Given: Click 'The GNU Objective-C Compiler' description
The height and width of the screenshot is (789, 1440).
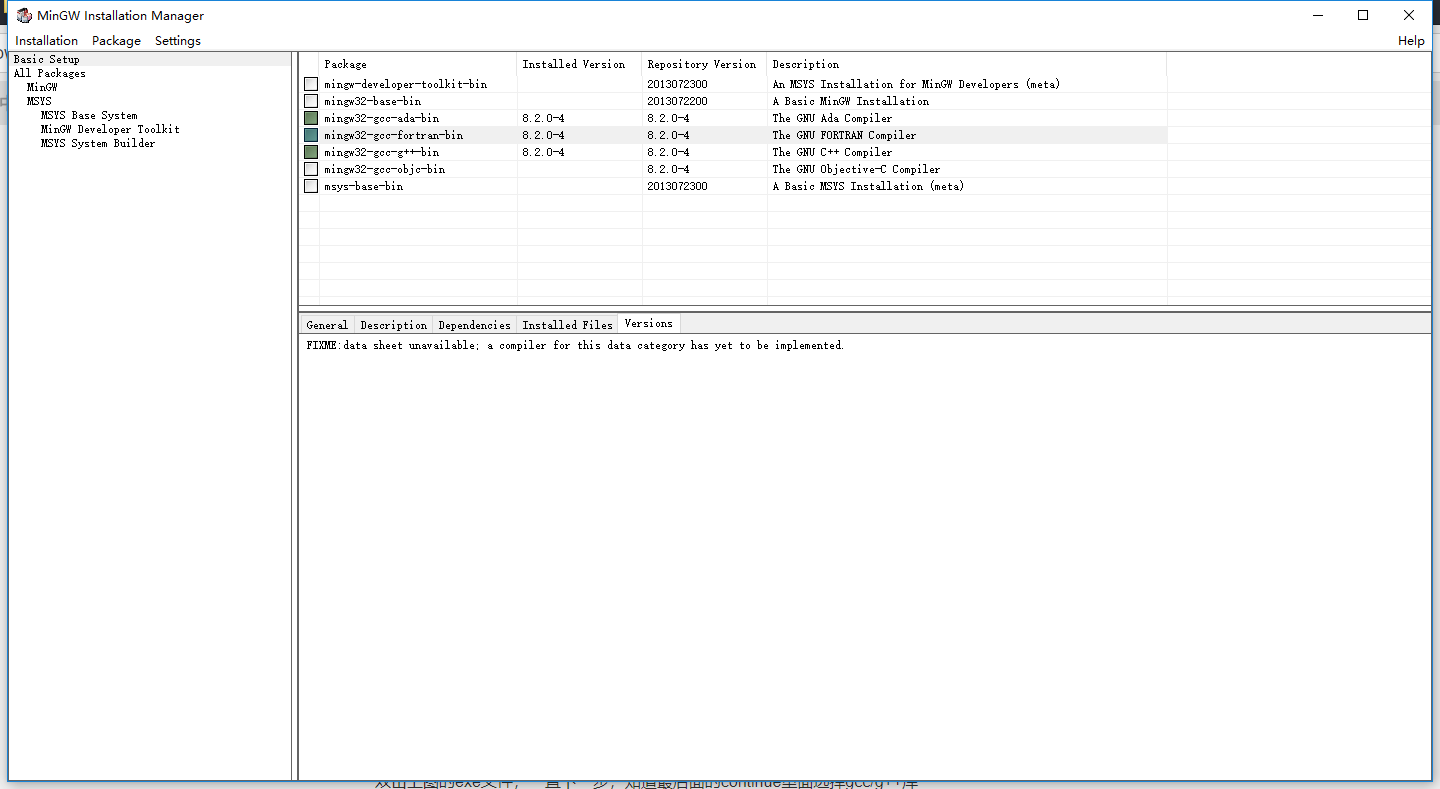Looking at the screenshot, I should (856, 169).
